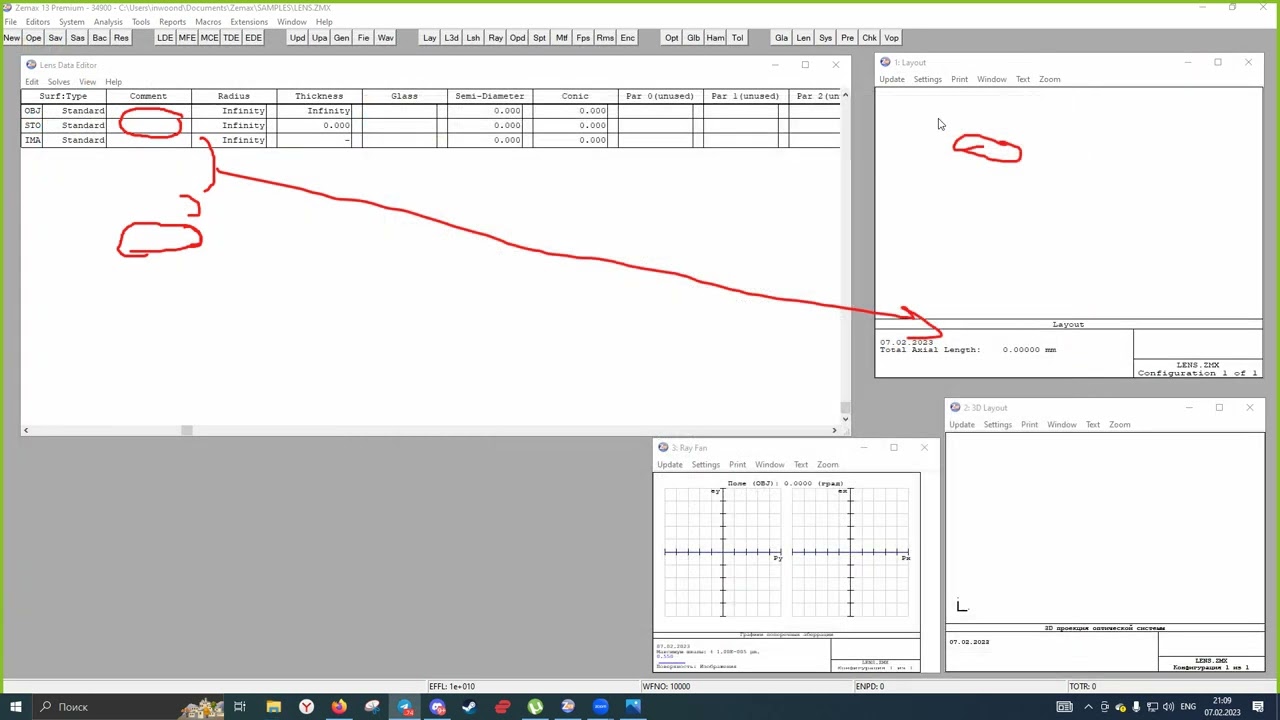The height and width of the screenshot is (720, 1280).
Task: Open Settings in the Layout window
Action: point(928,79)
